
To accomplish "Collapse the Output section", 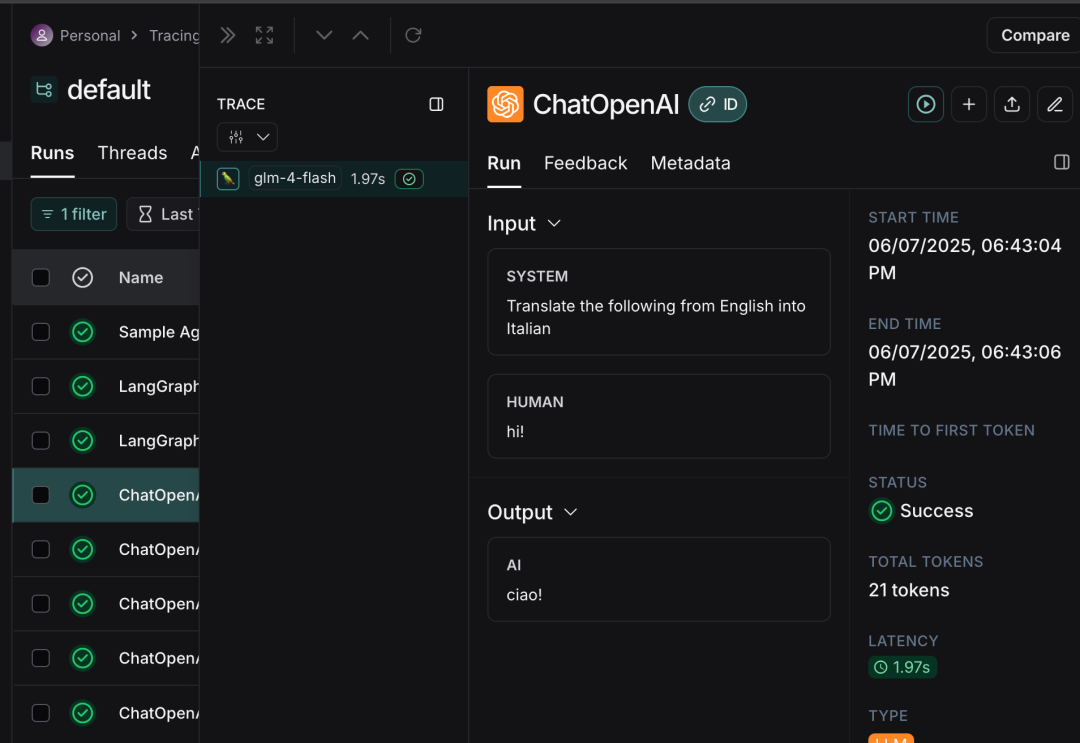I will 570,512.
